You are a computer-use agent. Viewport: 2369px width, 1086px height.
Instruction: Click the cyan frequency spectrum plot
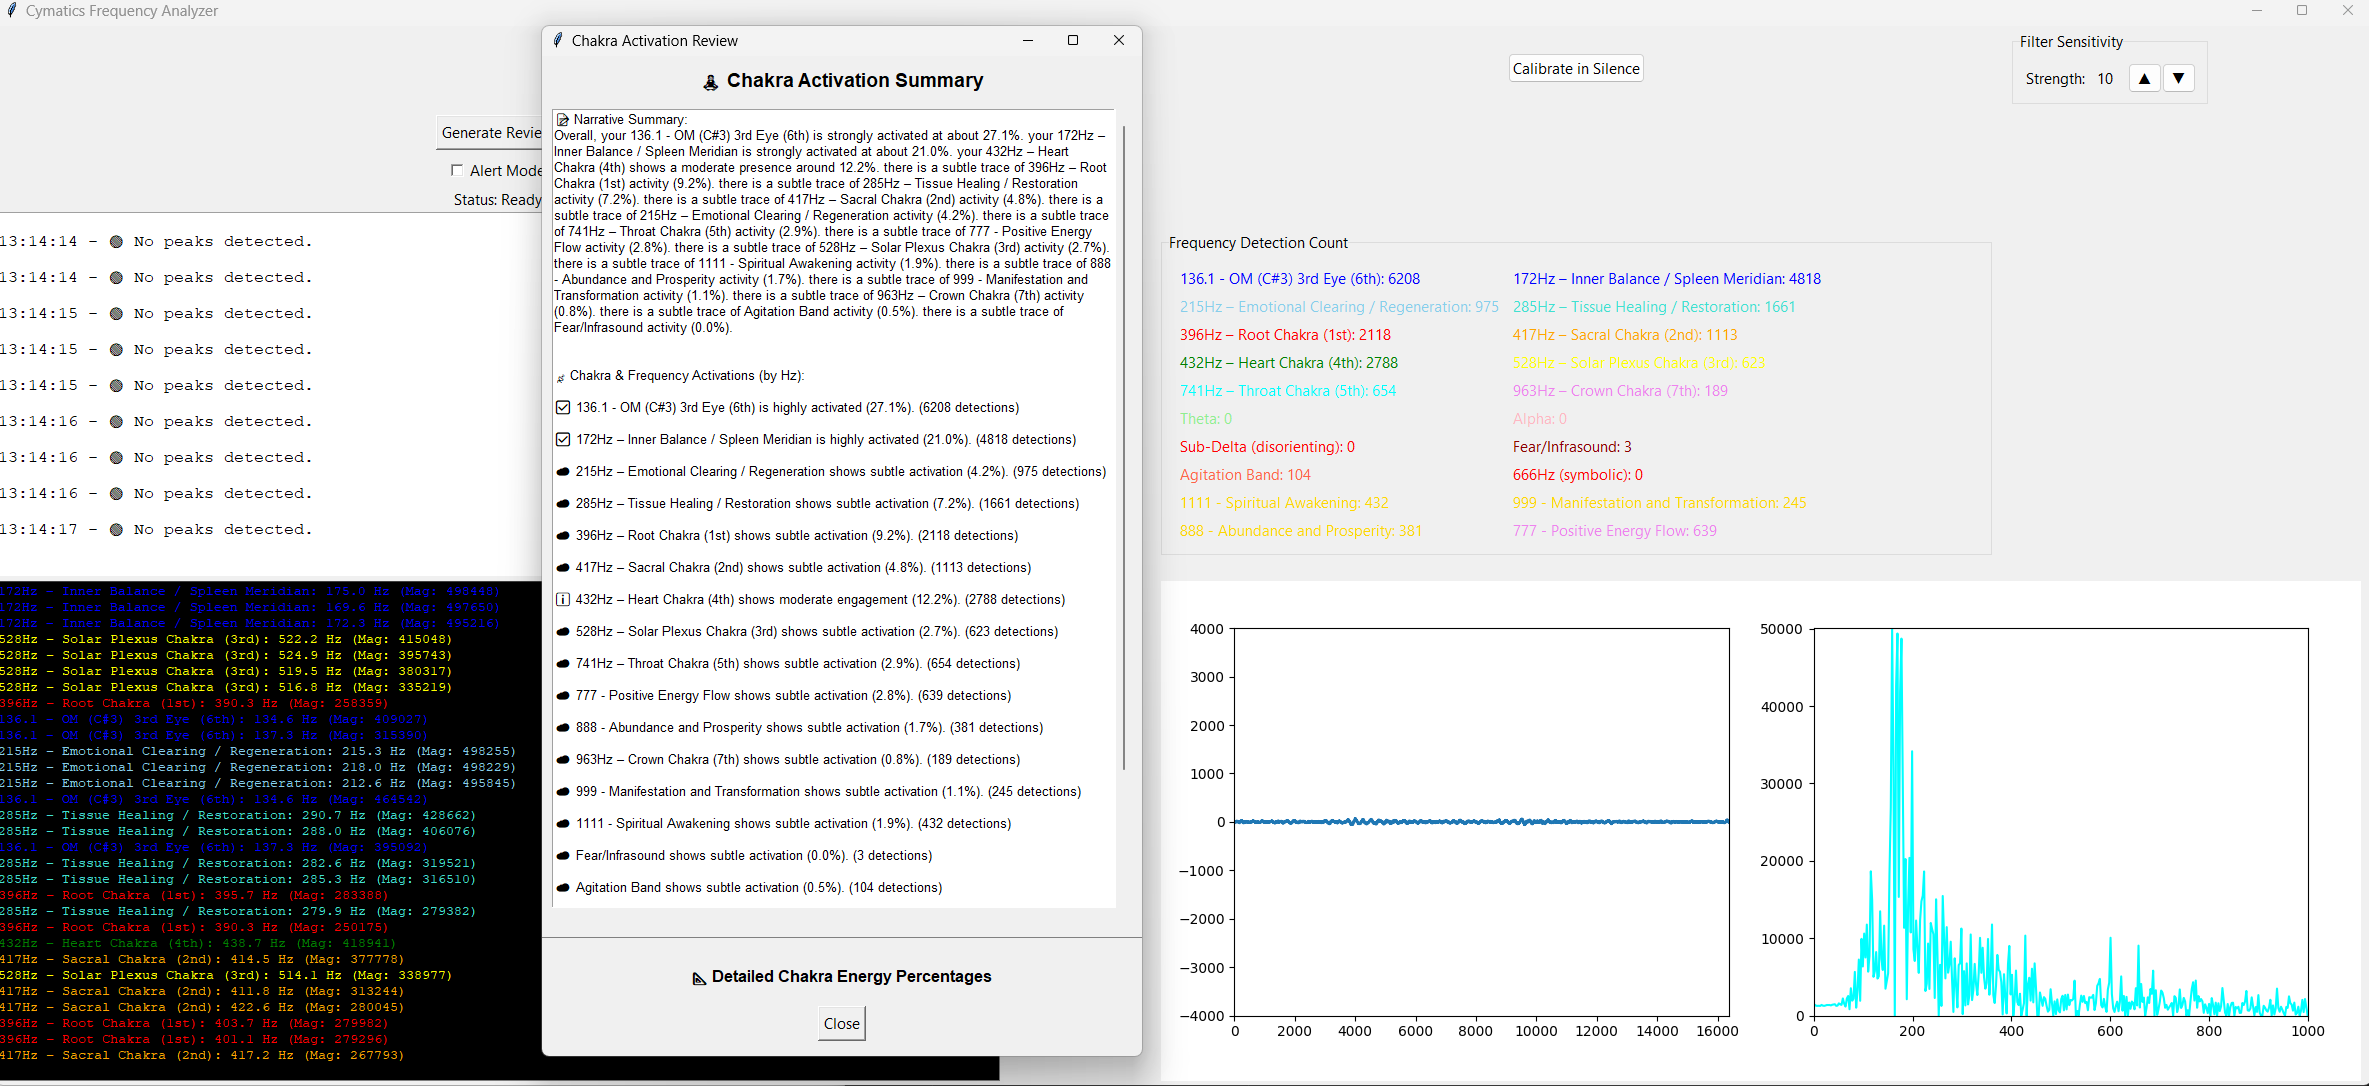(x=2060, y=820)
